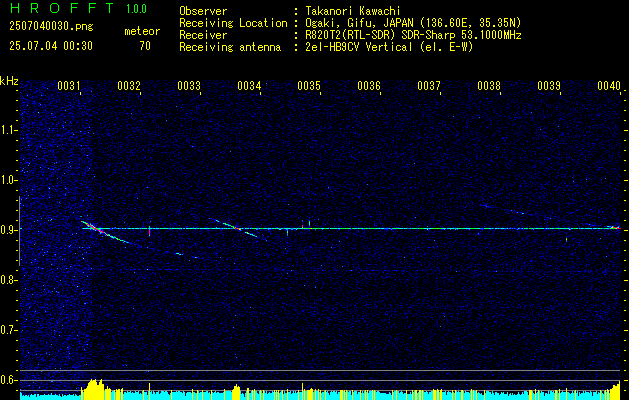This screenshot has height=400, width=629.
Task: Click time marker 0035
Action: click(x=309, y=86)
